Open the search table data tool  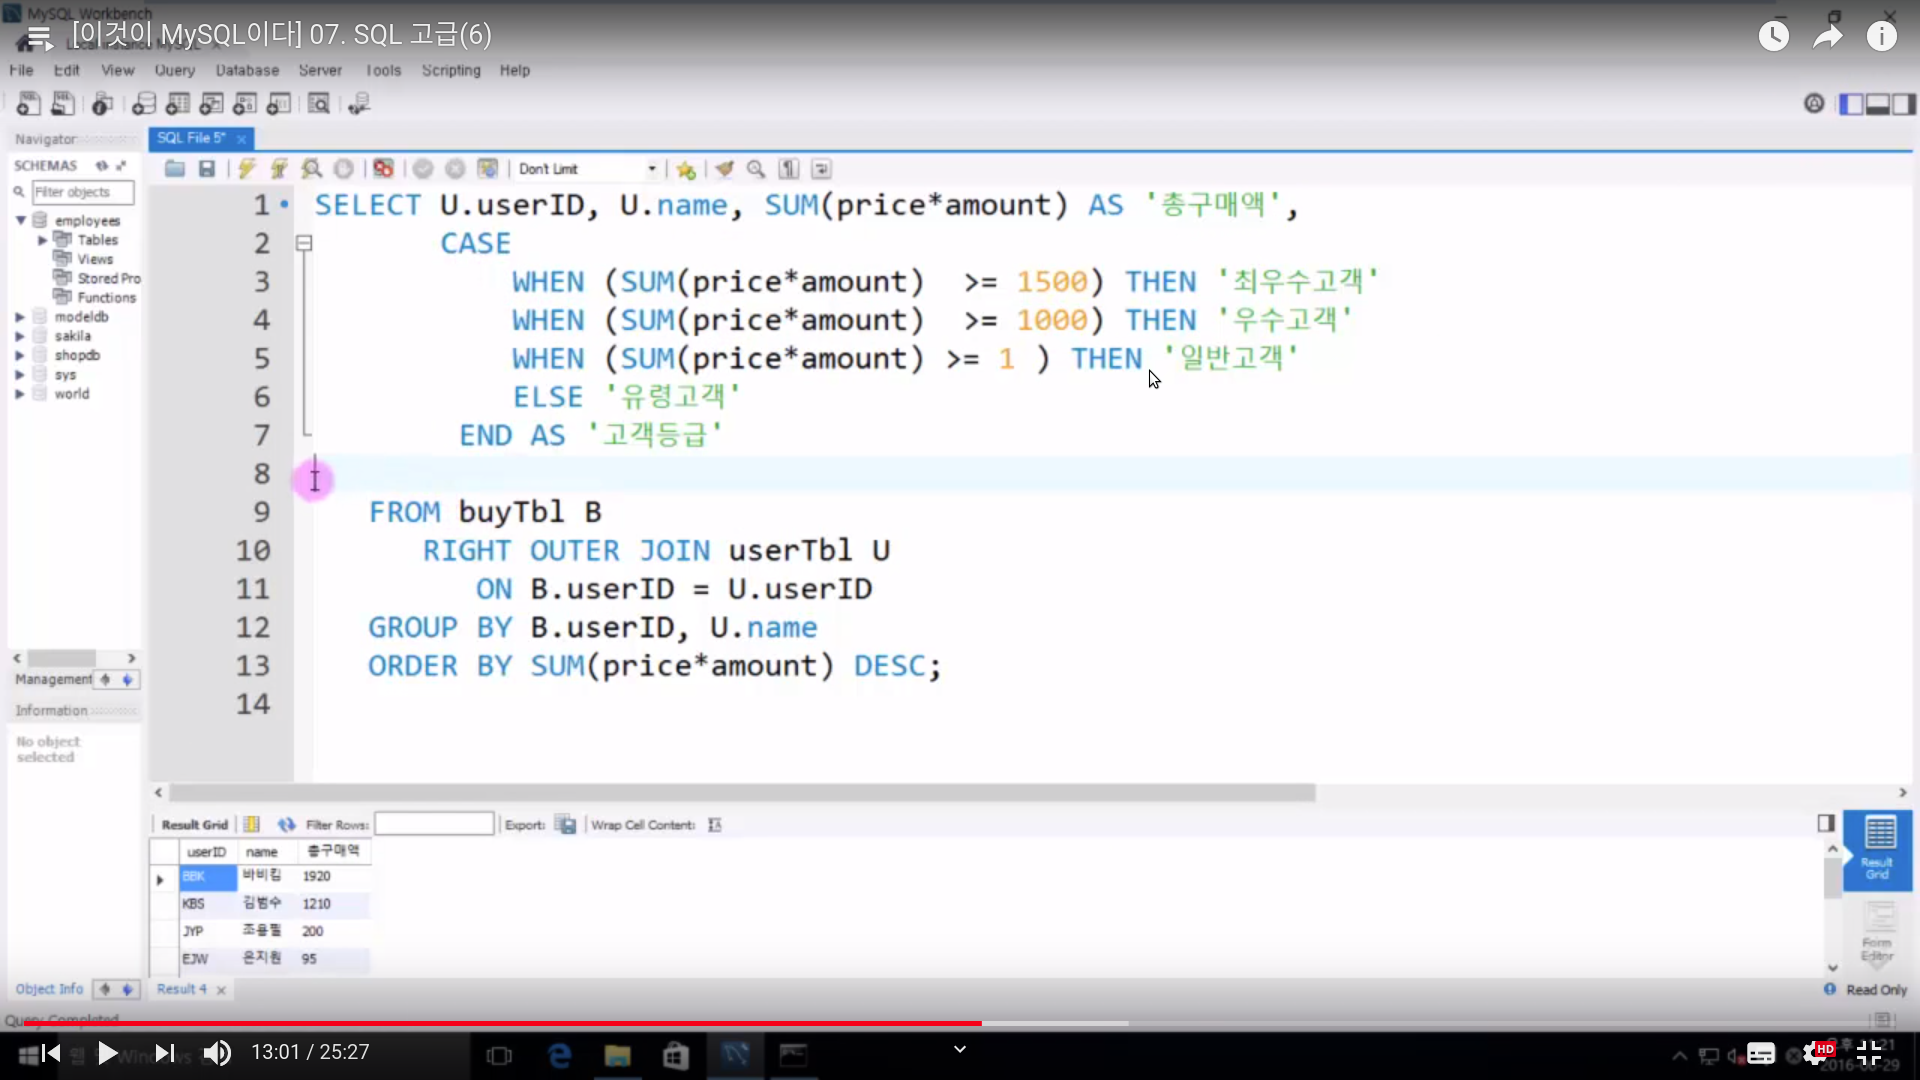click(x=319, y=103)
